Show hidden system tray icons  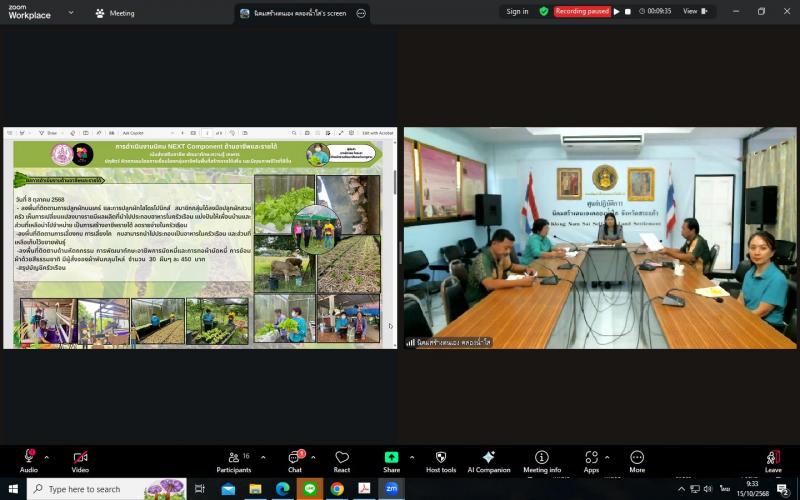click(x=681, y=489)
